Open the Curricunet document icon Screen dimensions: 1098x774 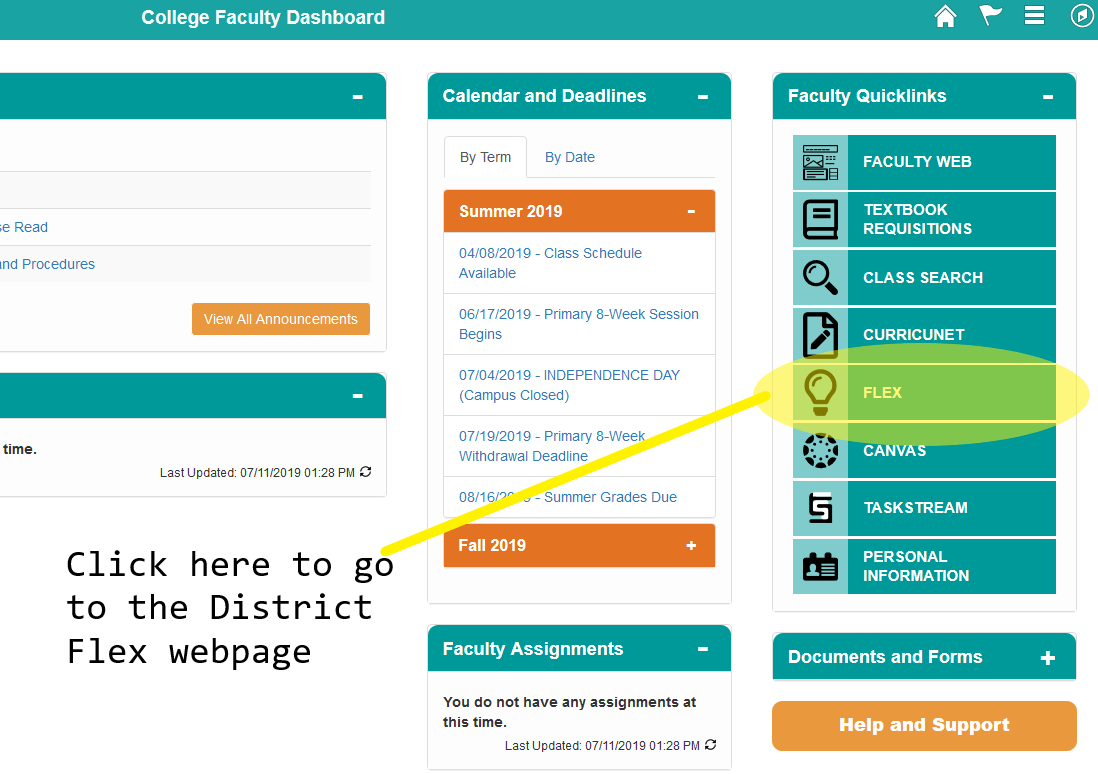[x=820, y=335]
